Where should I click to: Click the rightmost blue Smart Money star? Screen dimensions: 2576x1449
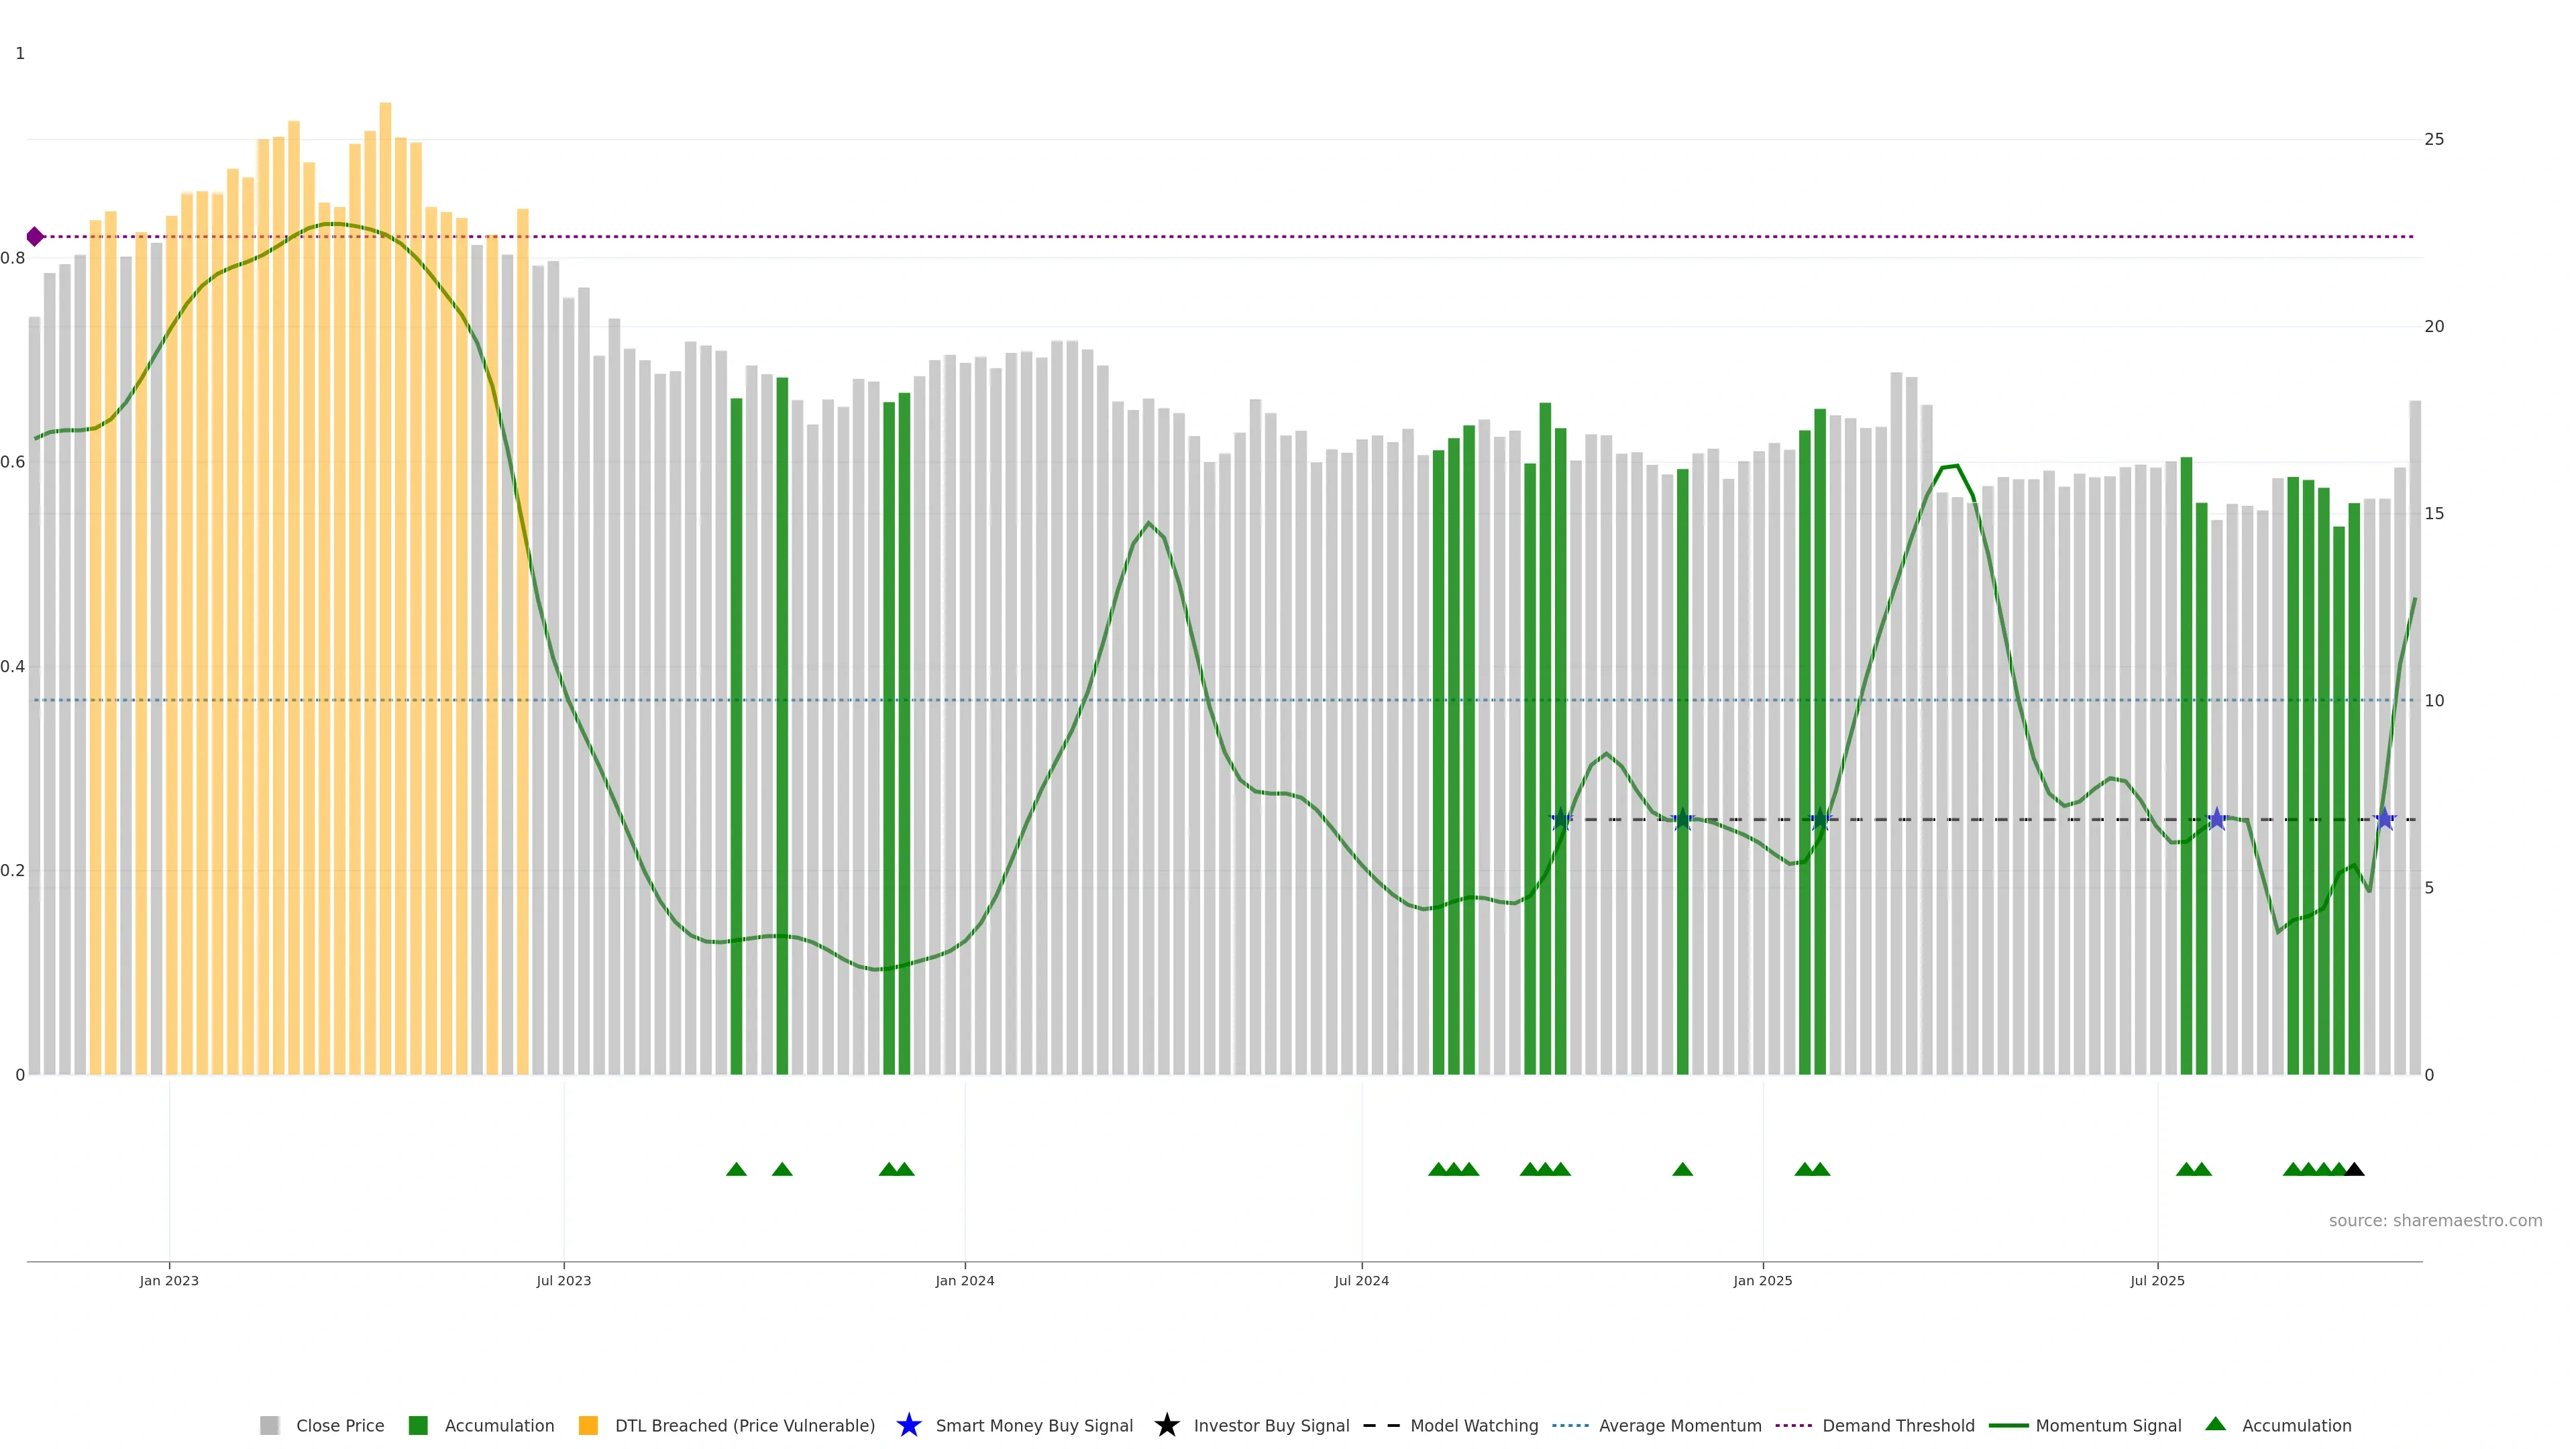[2384, 819]
